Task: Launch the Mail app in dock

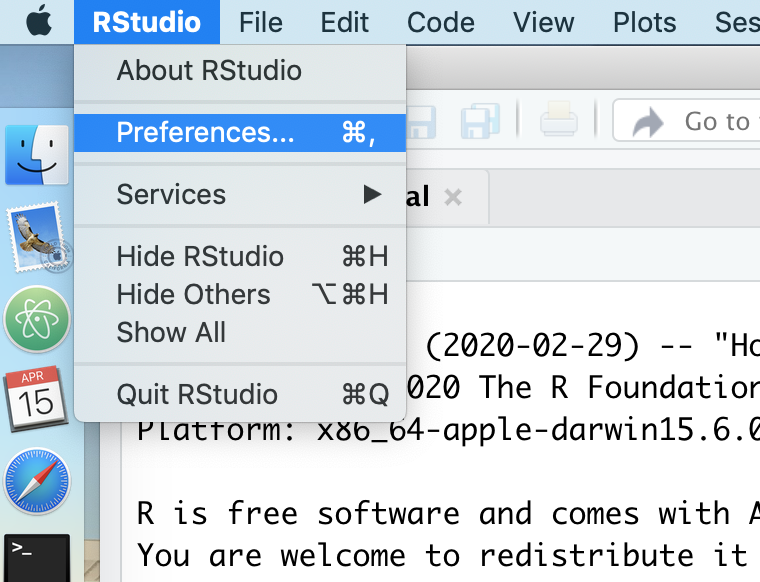Action: point(37,239)
